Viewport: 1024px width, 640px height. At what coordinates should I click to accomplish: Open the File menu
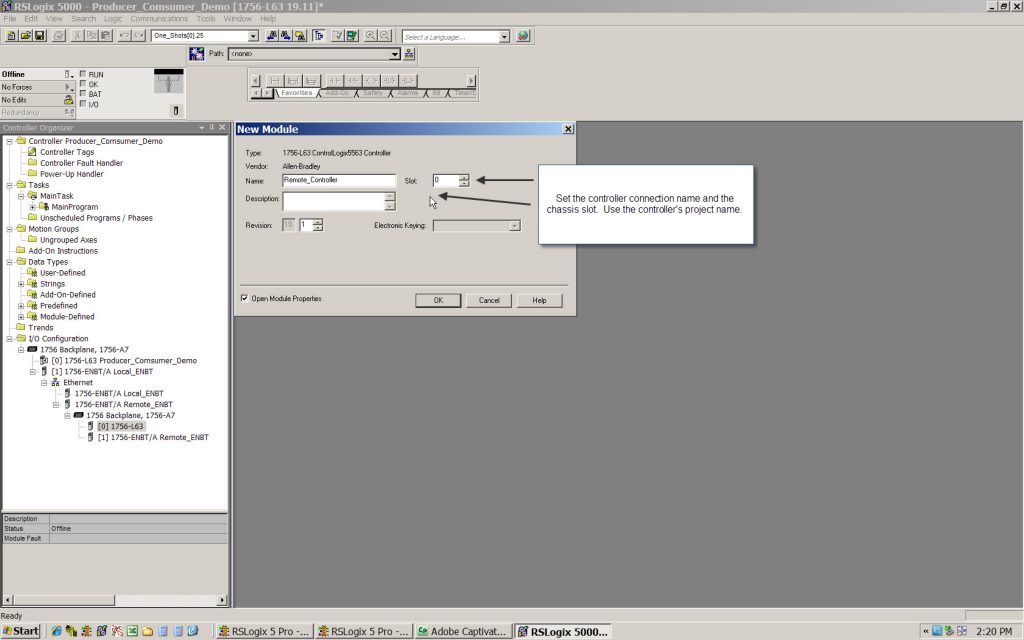(10, 19)
